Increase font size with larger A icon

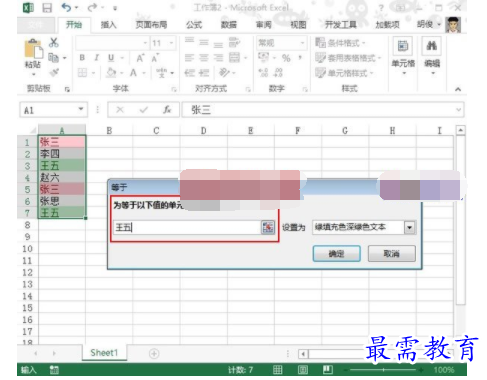(140, 58)
